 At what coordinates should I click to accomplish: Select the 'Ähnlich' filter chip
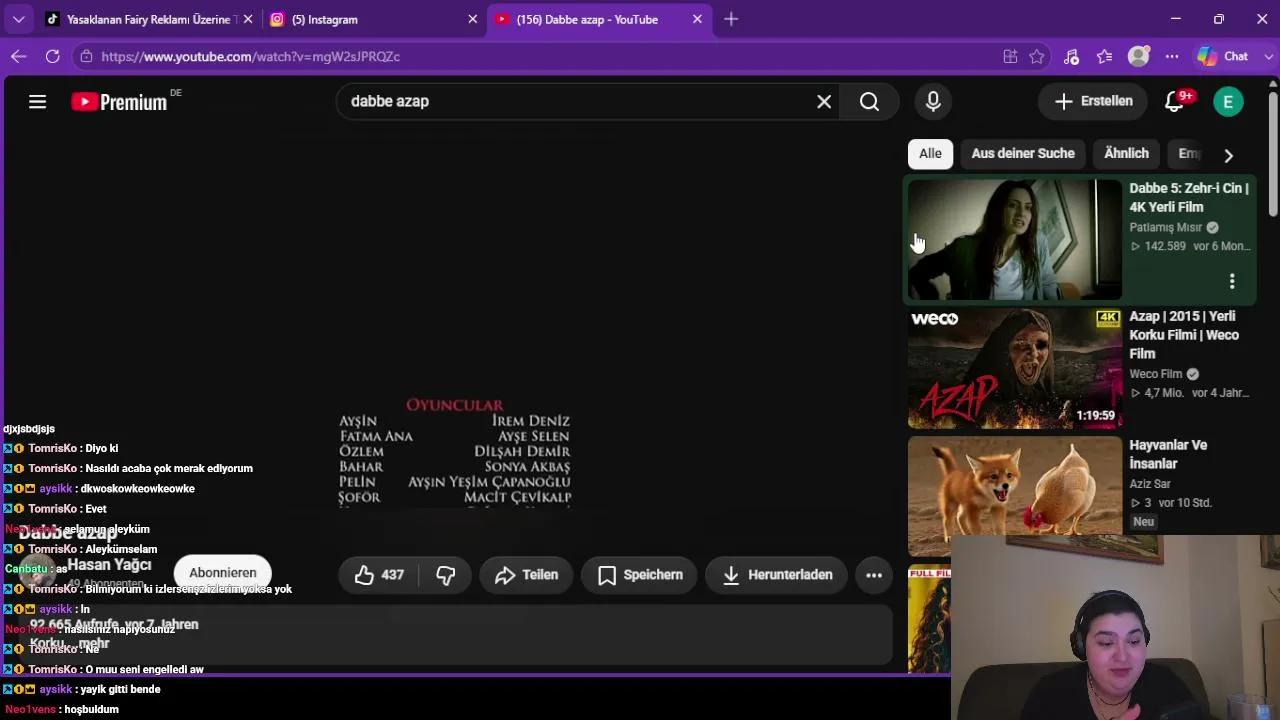coord(1126,153)
